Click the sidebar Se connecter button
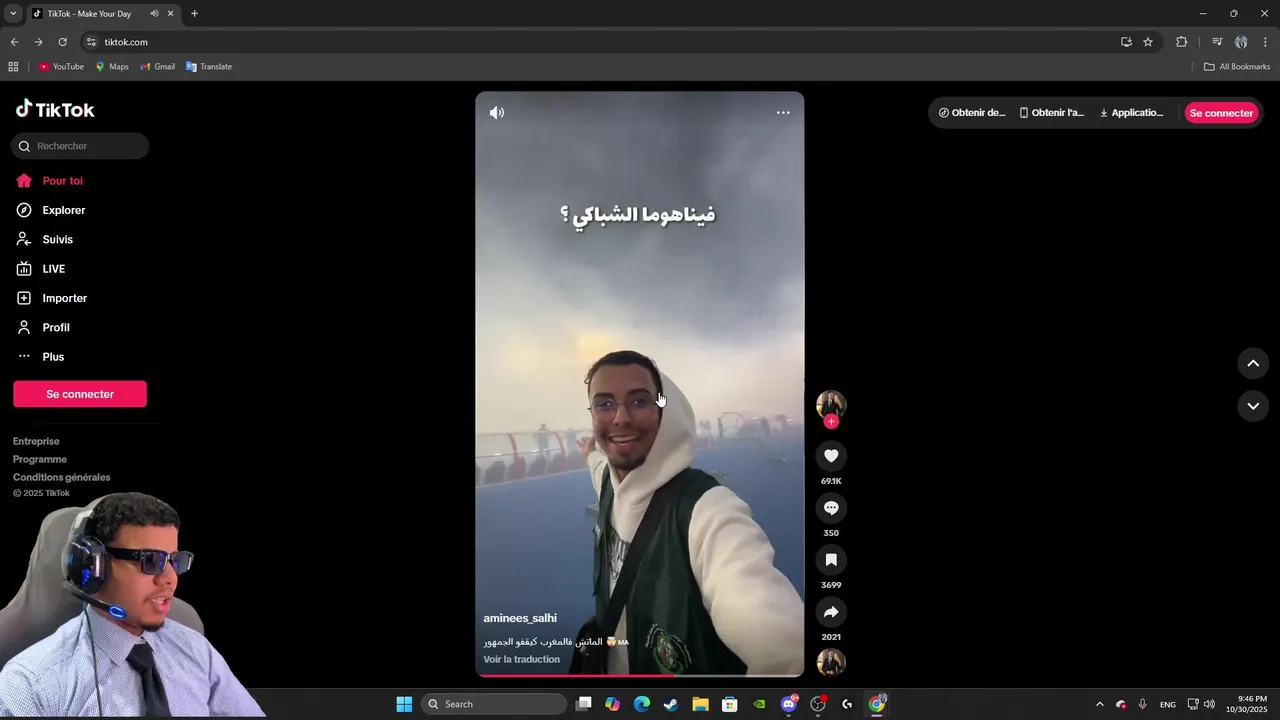This screenshot has width=1280, height=720. click(80, 394)
